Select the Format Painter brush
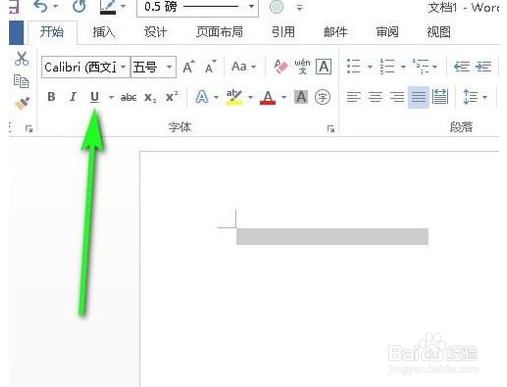 (x=22, y=103)
